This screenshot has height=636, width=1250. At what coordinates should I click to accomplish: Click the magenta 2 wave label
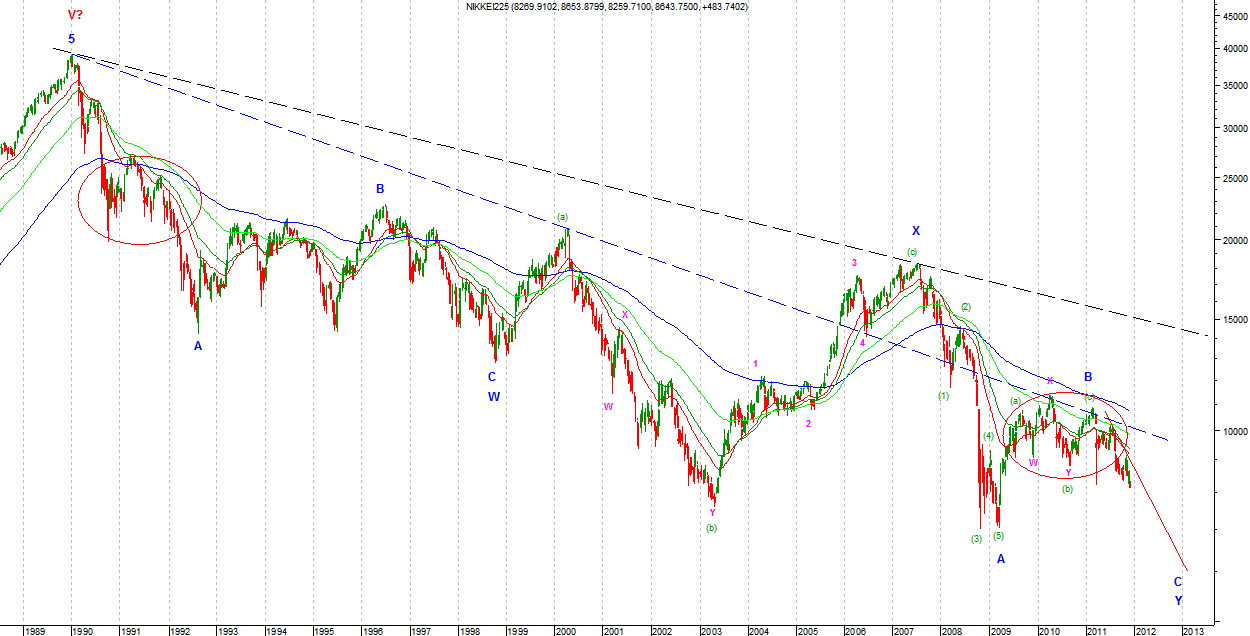coord(808,423)
